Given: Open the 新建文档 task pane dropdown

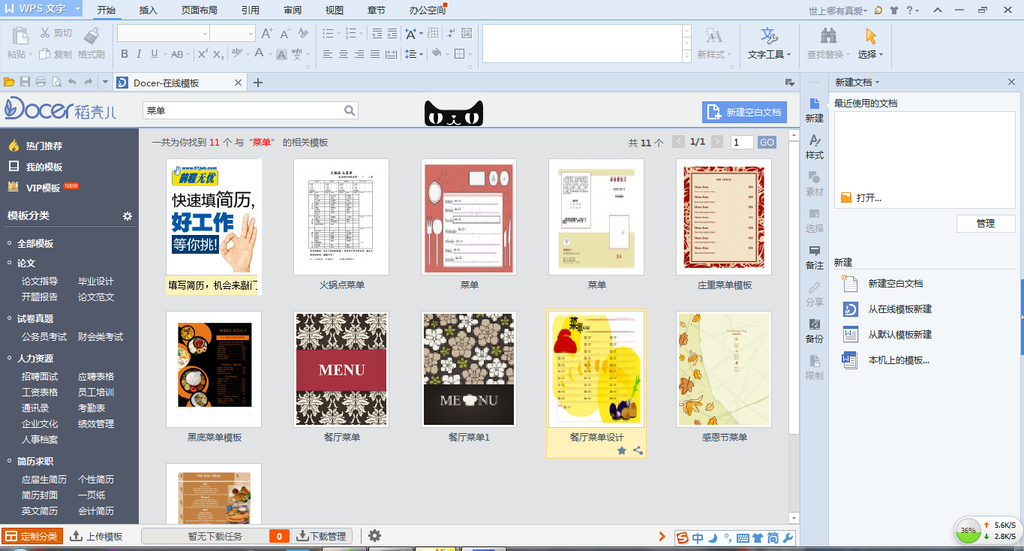Looking at the screenshot, I should point(877,82).
